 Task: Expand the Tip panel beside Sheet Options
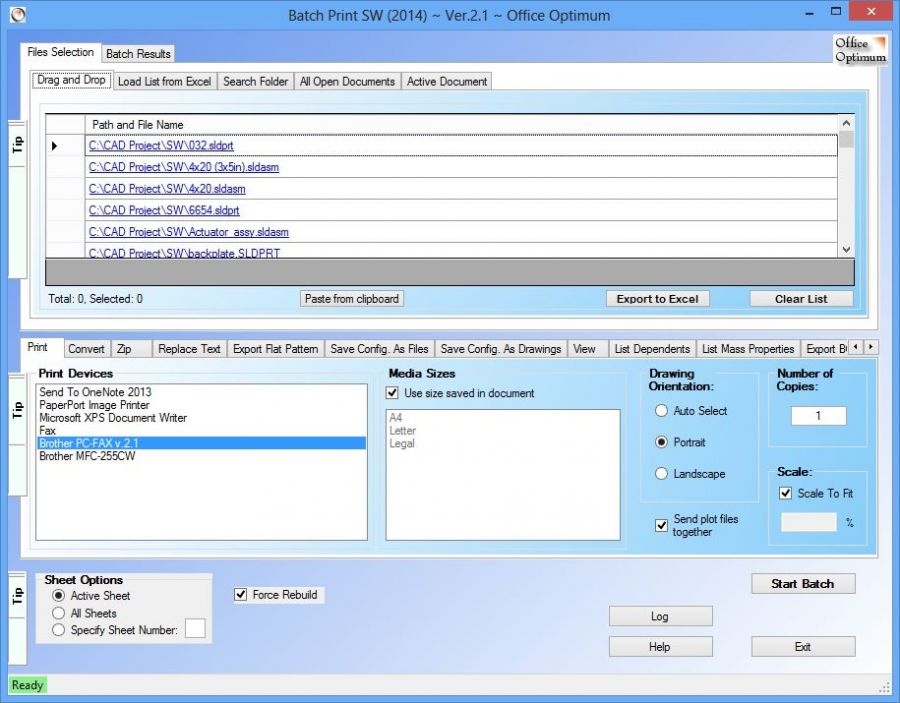pos(17,596)
